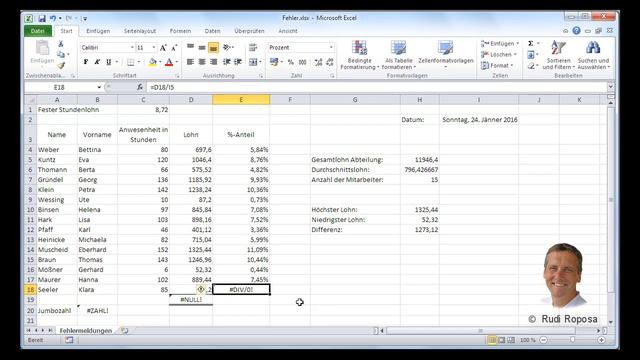Adjust the zoom slider handle

pos(573,340)
